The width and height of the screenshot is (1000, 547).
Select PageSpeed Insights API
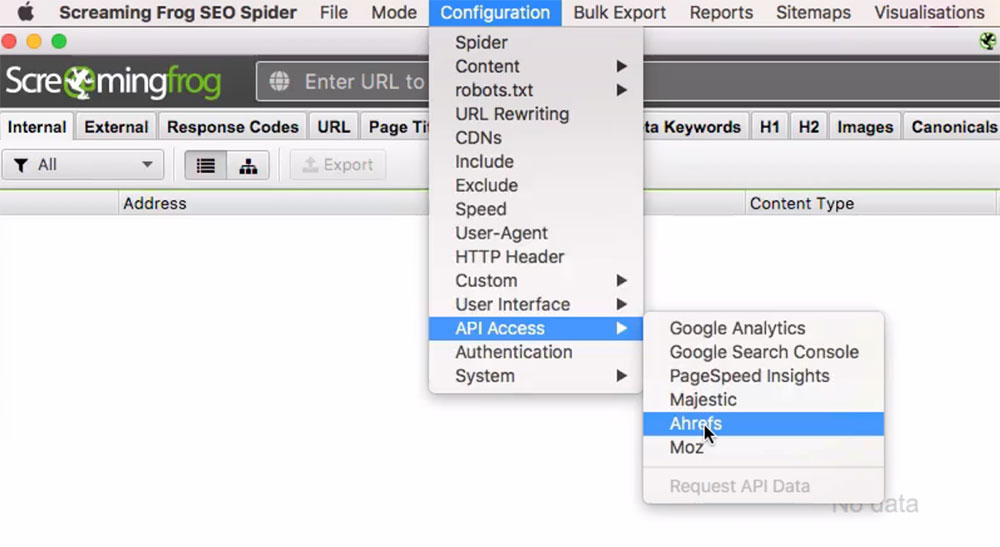[x=763, y=376]
